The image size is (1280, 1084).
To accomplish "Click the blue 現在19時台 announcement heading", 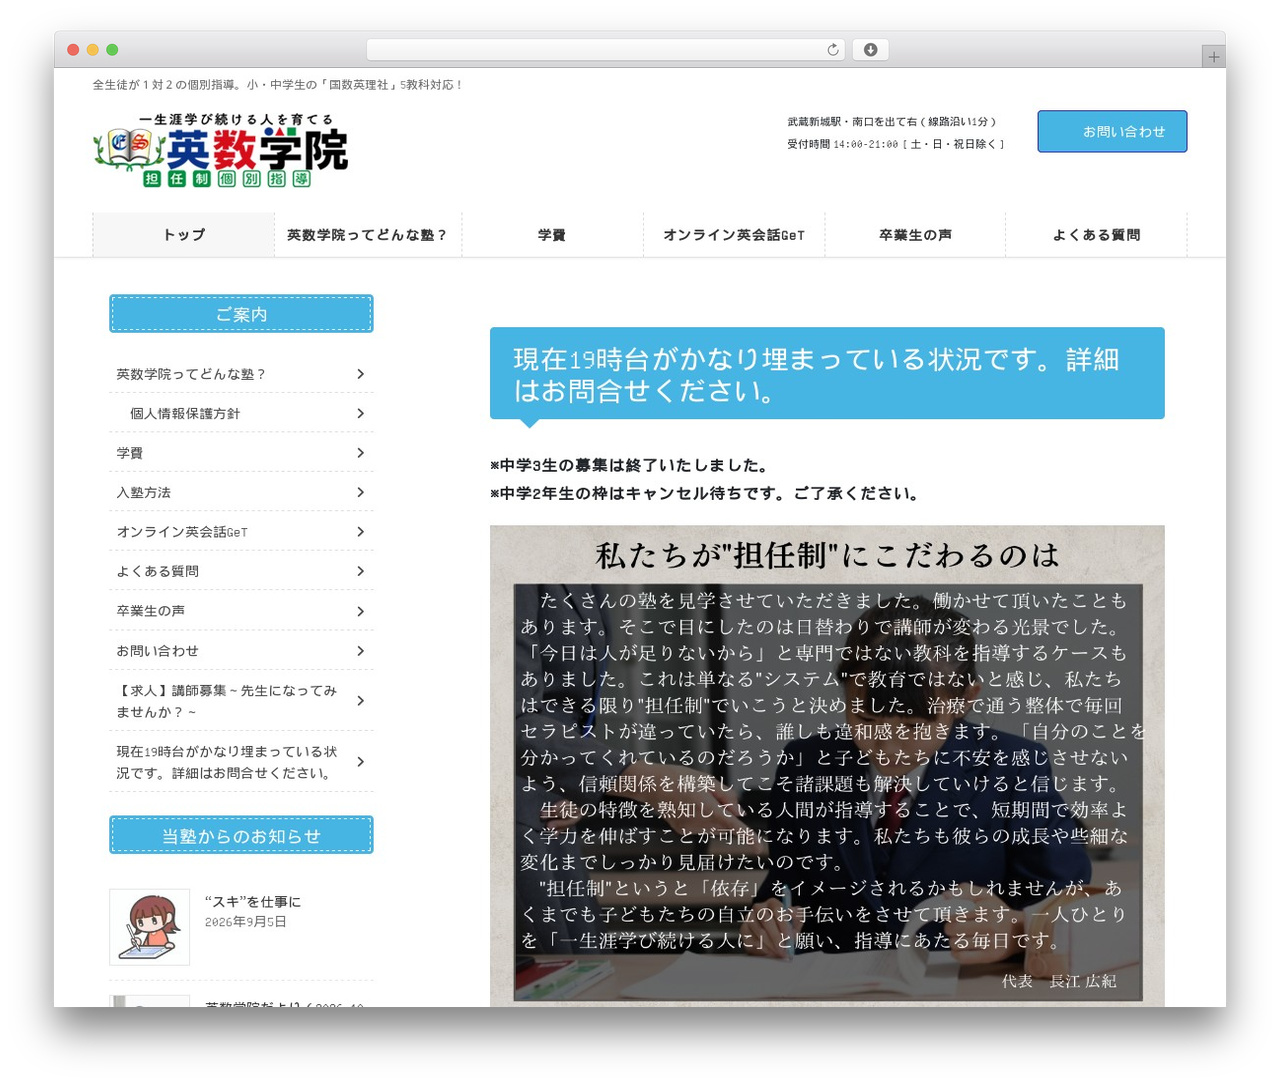I will pyautogui.click(x=827, y=374).
